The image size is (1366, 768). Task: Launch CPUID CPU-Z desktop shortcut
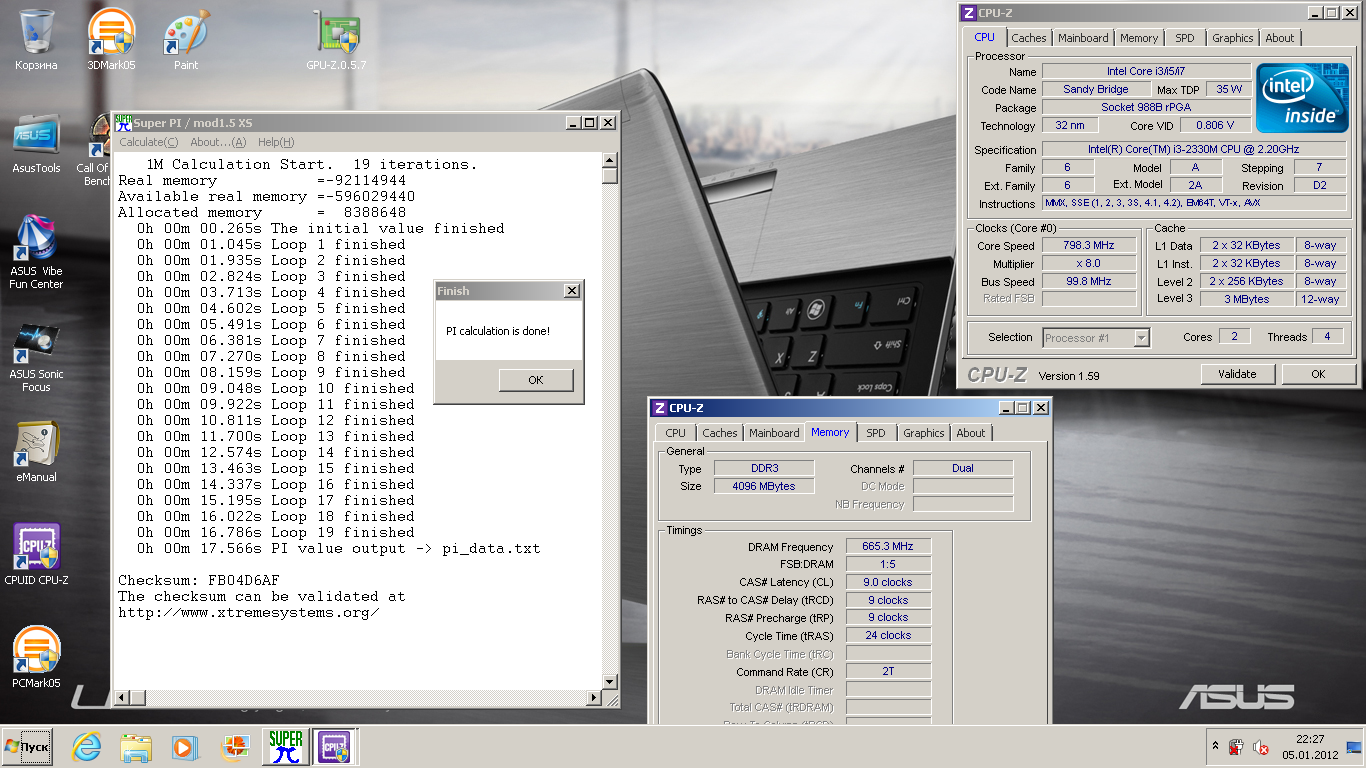36,555
